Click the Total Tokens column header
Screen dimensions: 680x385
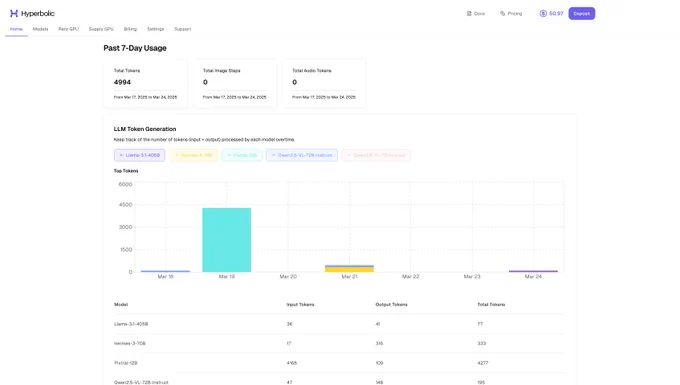tap(491, 304)
